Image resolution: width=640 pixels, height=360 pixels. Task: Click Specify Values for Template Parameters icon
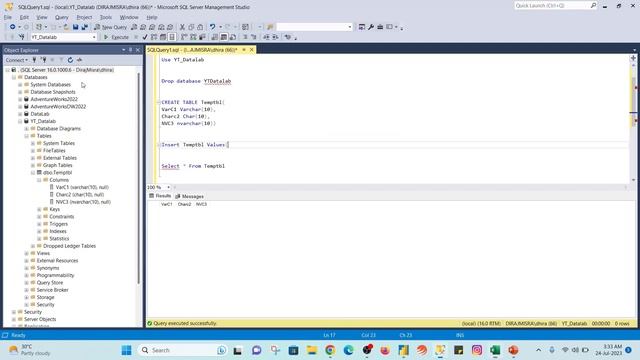288,37
